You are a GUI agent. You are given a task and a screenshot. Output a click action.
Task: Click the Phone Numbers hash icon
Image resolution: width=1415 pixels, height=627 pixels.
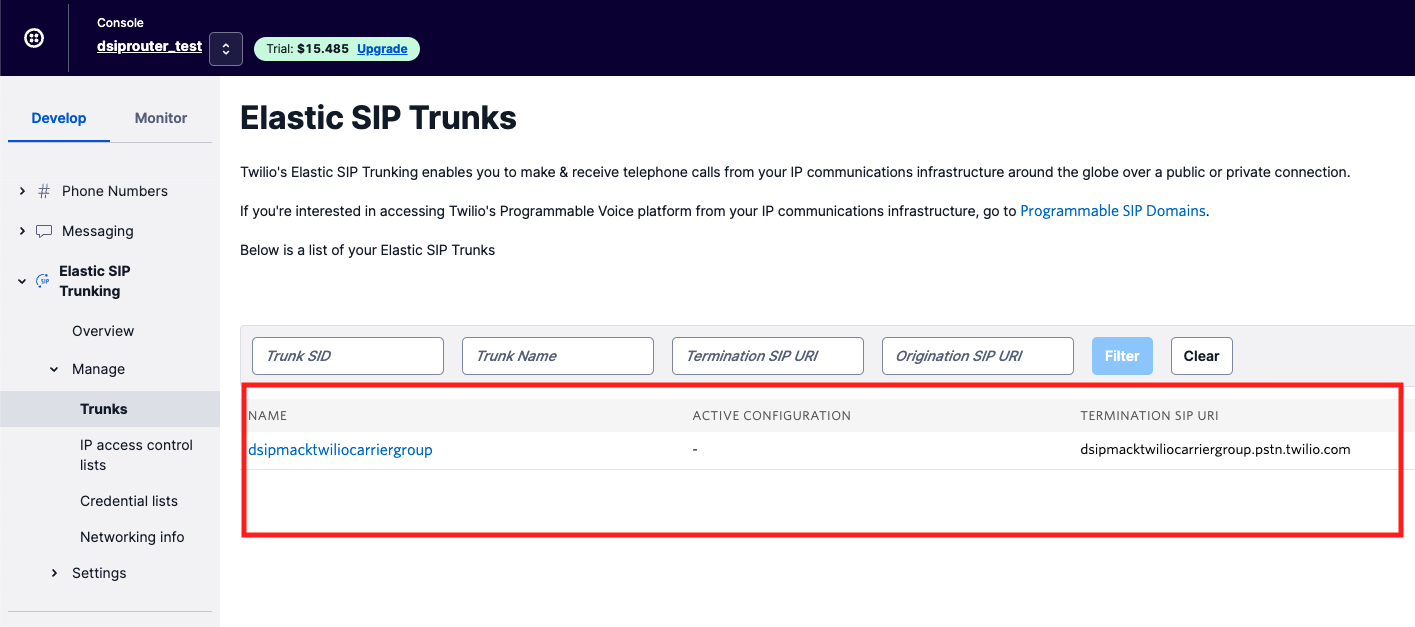pyautogui.click(x=44, y=190)
